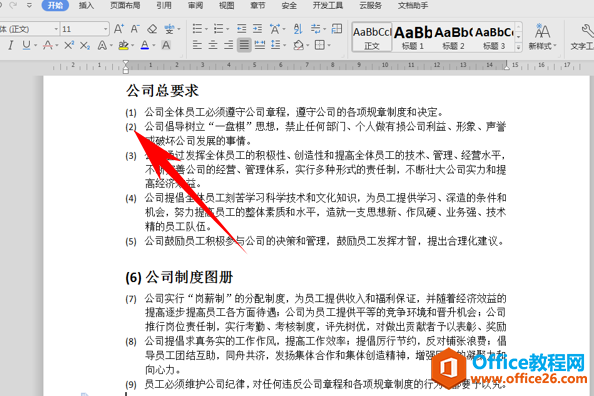This screenshot has width=594, height=396.
Task: Apply superscript formatting
Action: [69, 45]
